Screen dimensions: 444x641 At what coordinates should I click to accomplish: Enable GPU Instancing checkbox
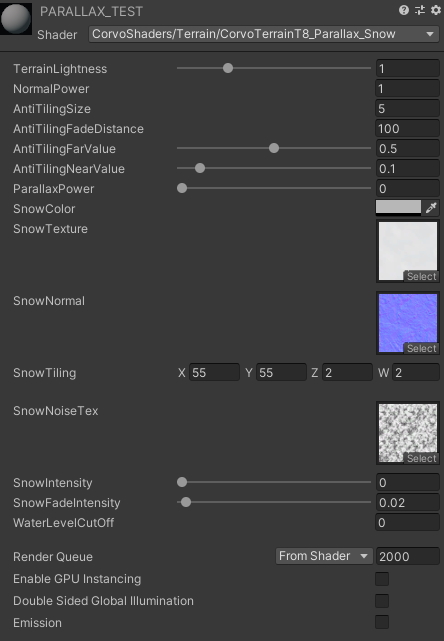tap(382, 579)
